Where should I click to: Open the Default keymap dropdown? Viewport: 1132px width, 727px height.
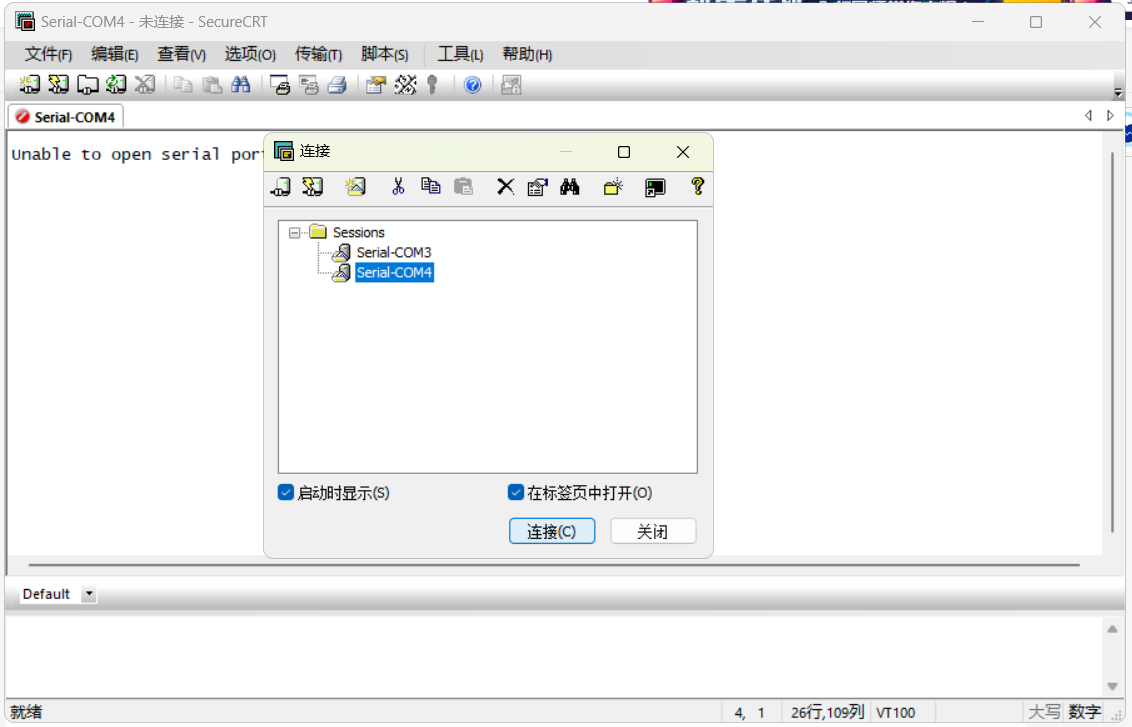click(88, 594)
